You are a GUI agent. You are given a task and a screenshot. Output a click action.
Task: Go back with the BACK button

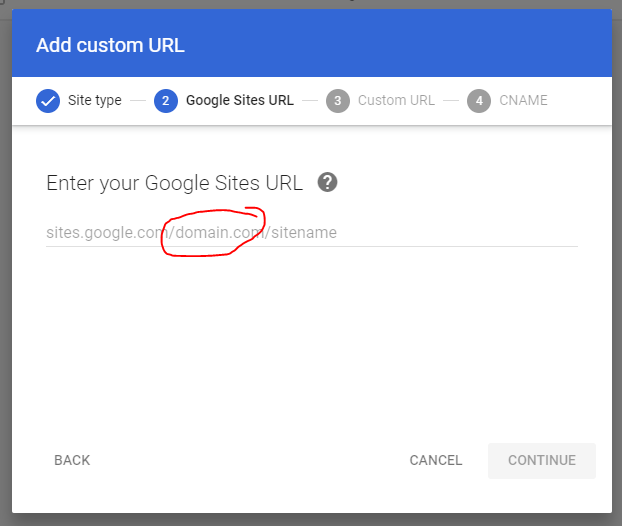click(72, 460)
